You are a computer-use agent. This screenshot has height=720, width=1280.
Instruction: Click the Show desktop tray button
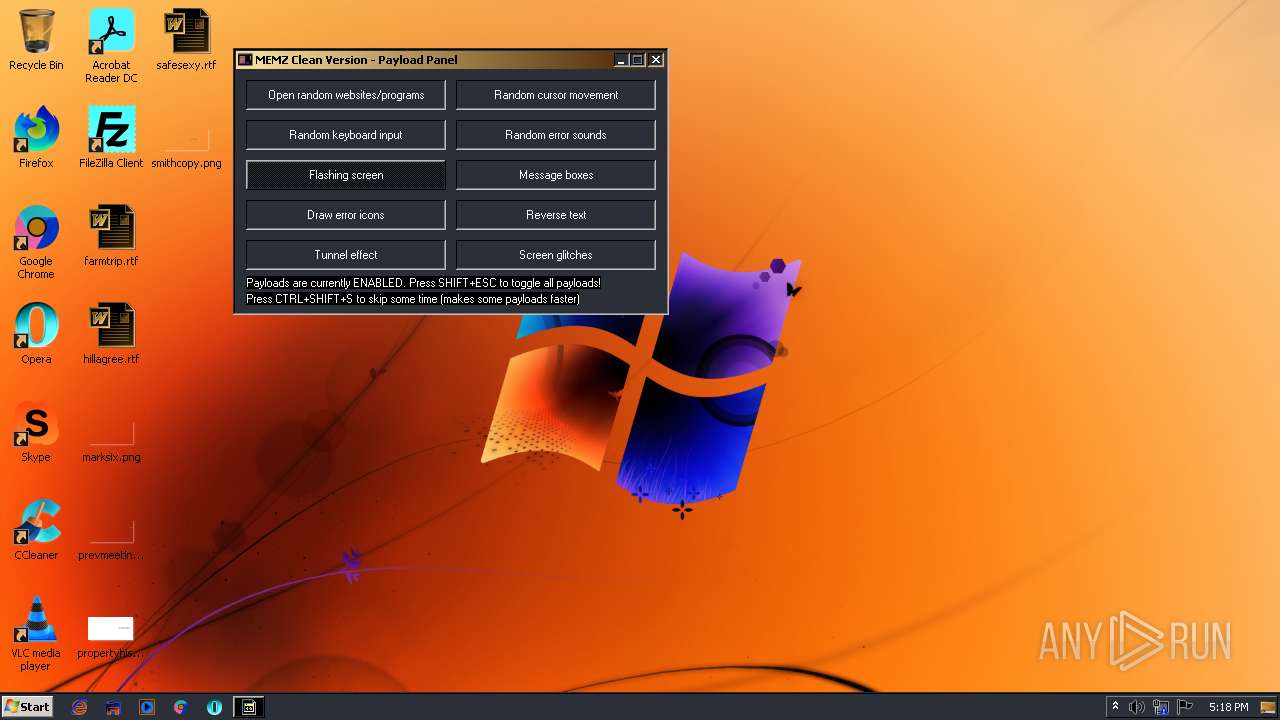pyautogui.click(x=1270, y=707)
